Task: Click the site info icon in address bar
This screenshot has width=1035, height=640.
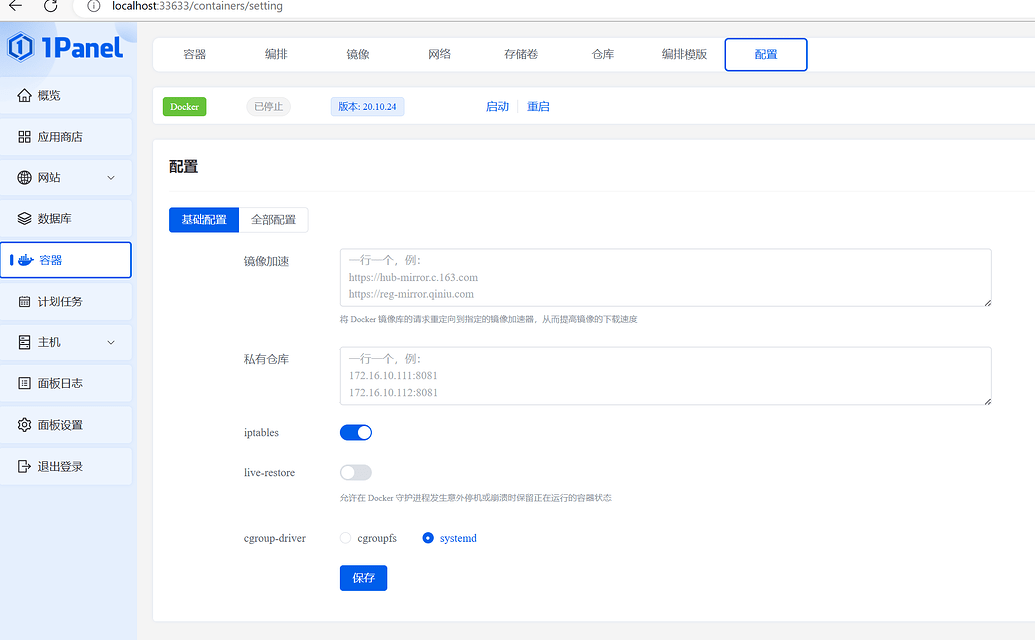Action: click(94, 6)
